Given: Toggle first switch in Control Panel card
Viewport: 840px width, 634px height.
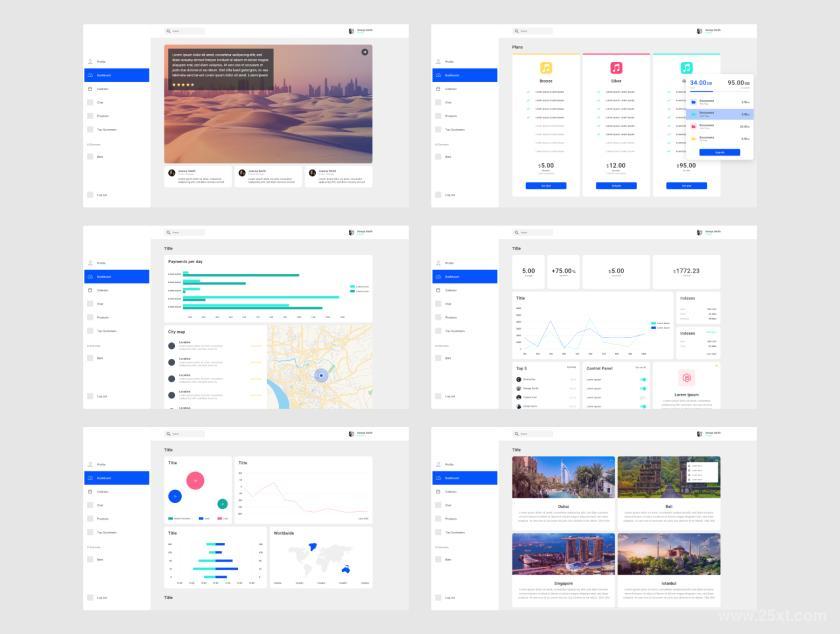Looking at the screenshot, I should click(x=643, y=380).
